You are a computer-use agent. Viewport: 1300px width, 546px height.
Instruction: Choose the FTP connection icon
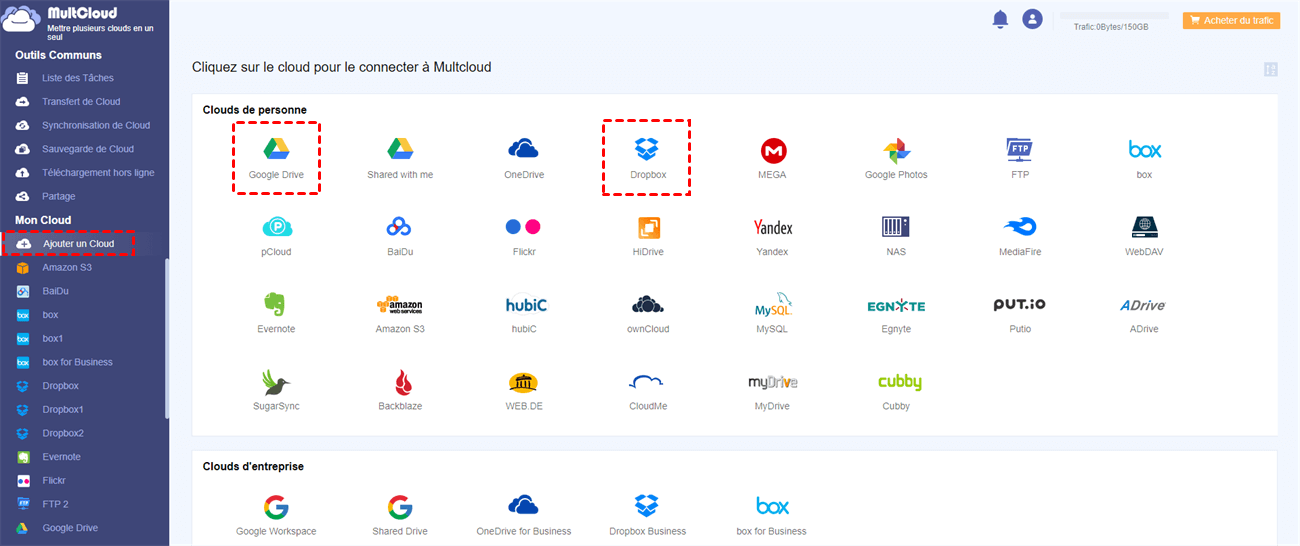[x=1019, y=150]
